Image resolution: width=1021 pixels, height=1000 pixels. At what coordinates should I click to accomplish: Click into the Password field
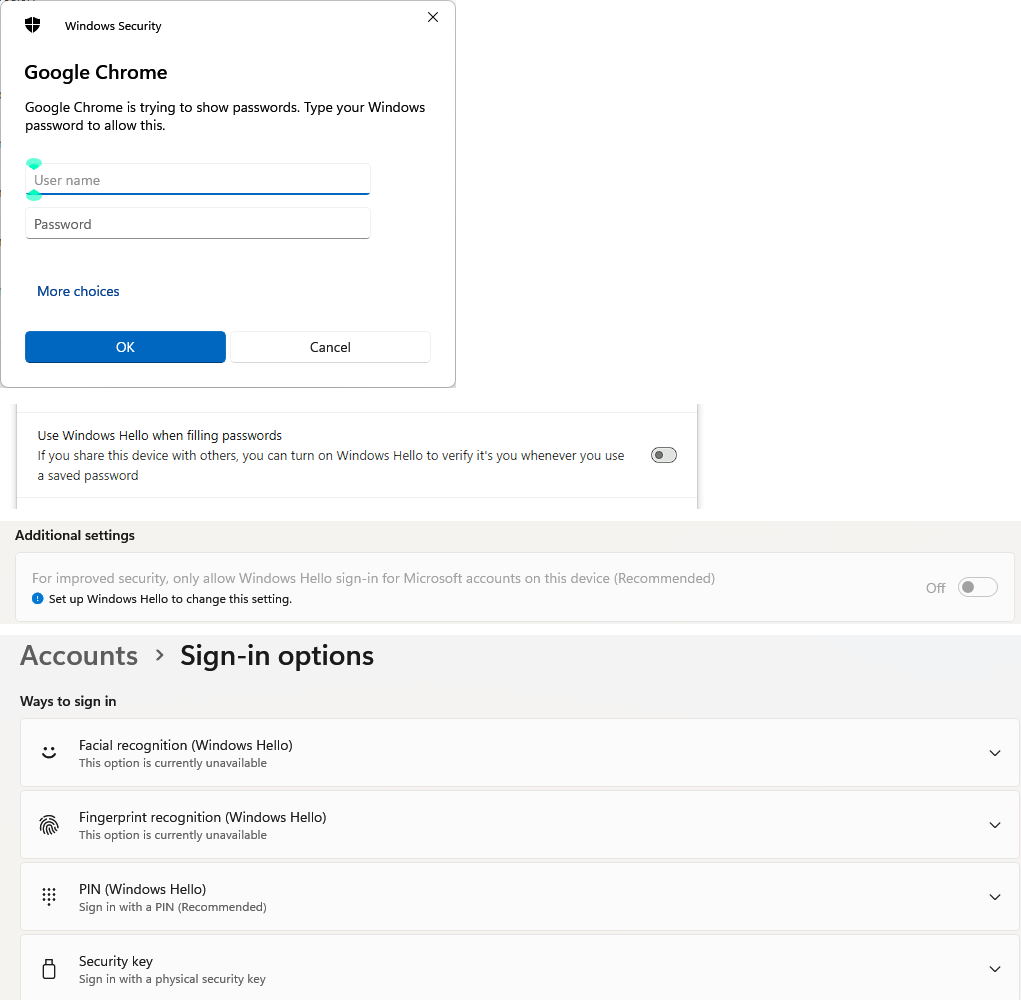[x=198, y=224]
